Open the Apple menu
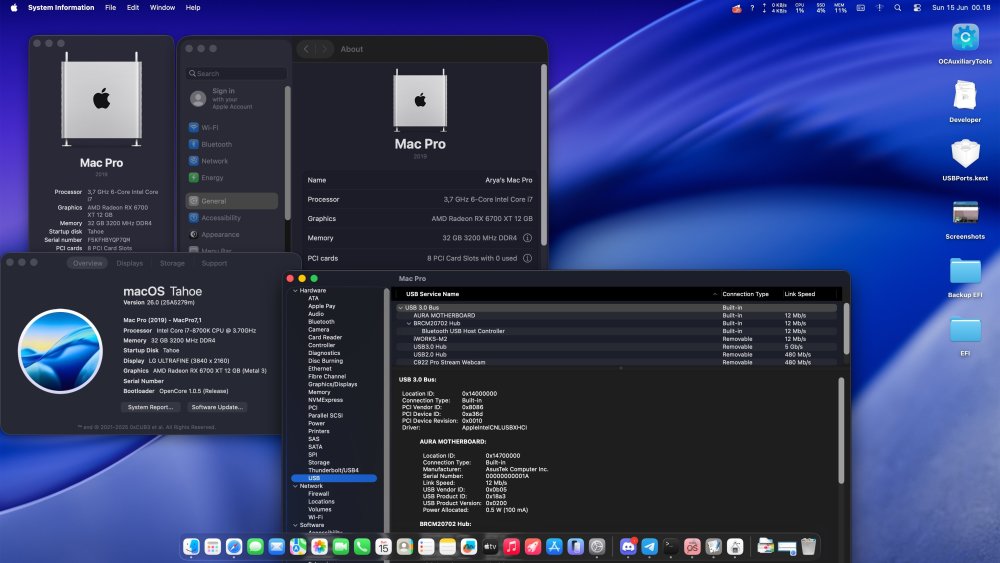 pyautogui.click(x=14, y=8)
